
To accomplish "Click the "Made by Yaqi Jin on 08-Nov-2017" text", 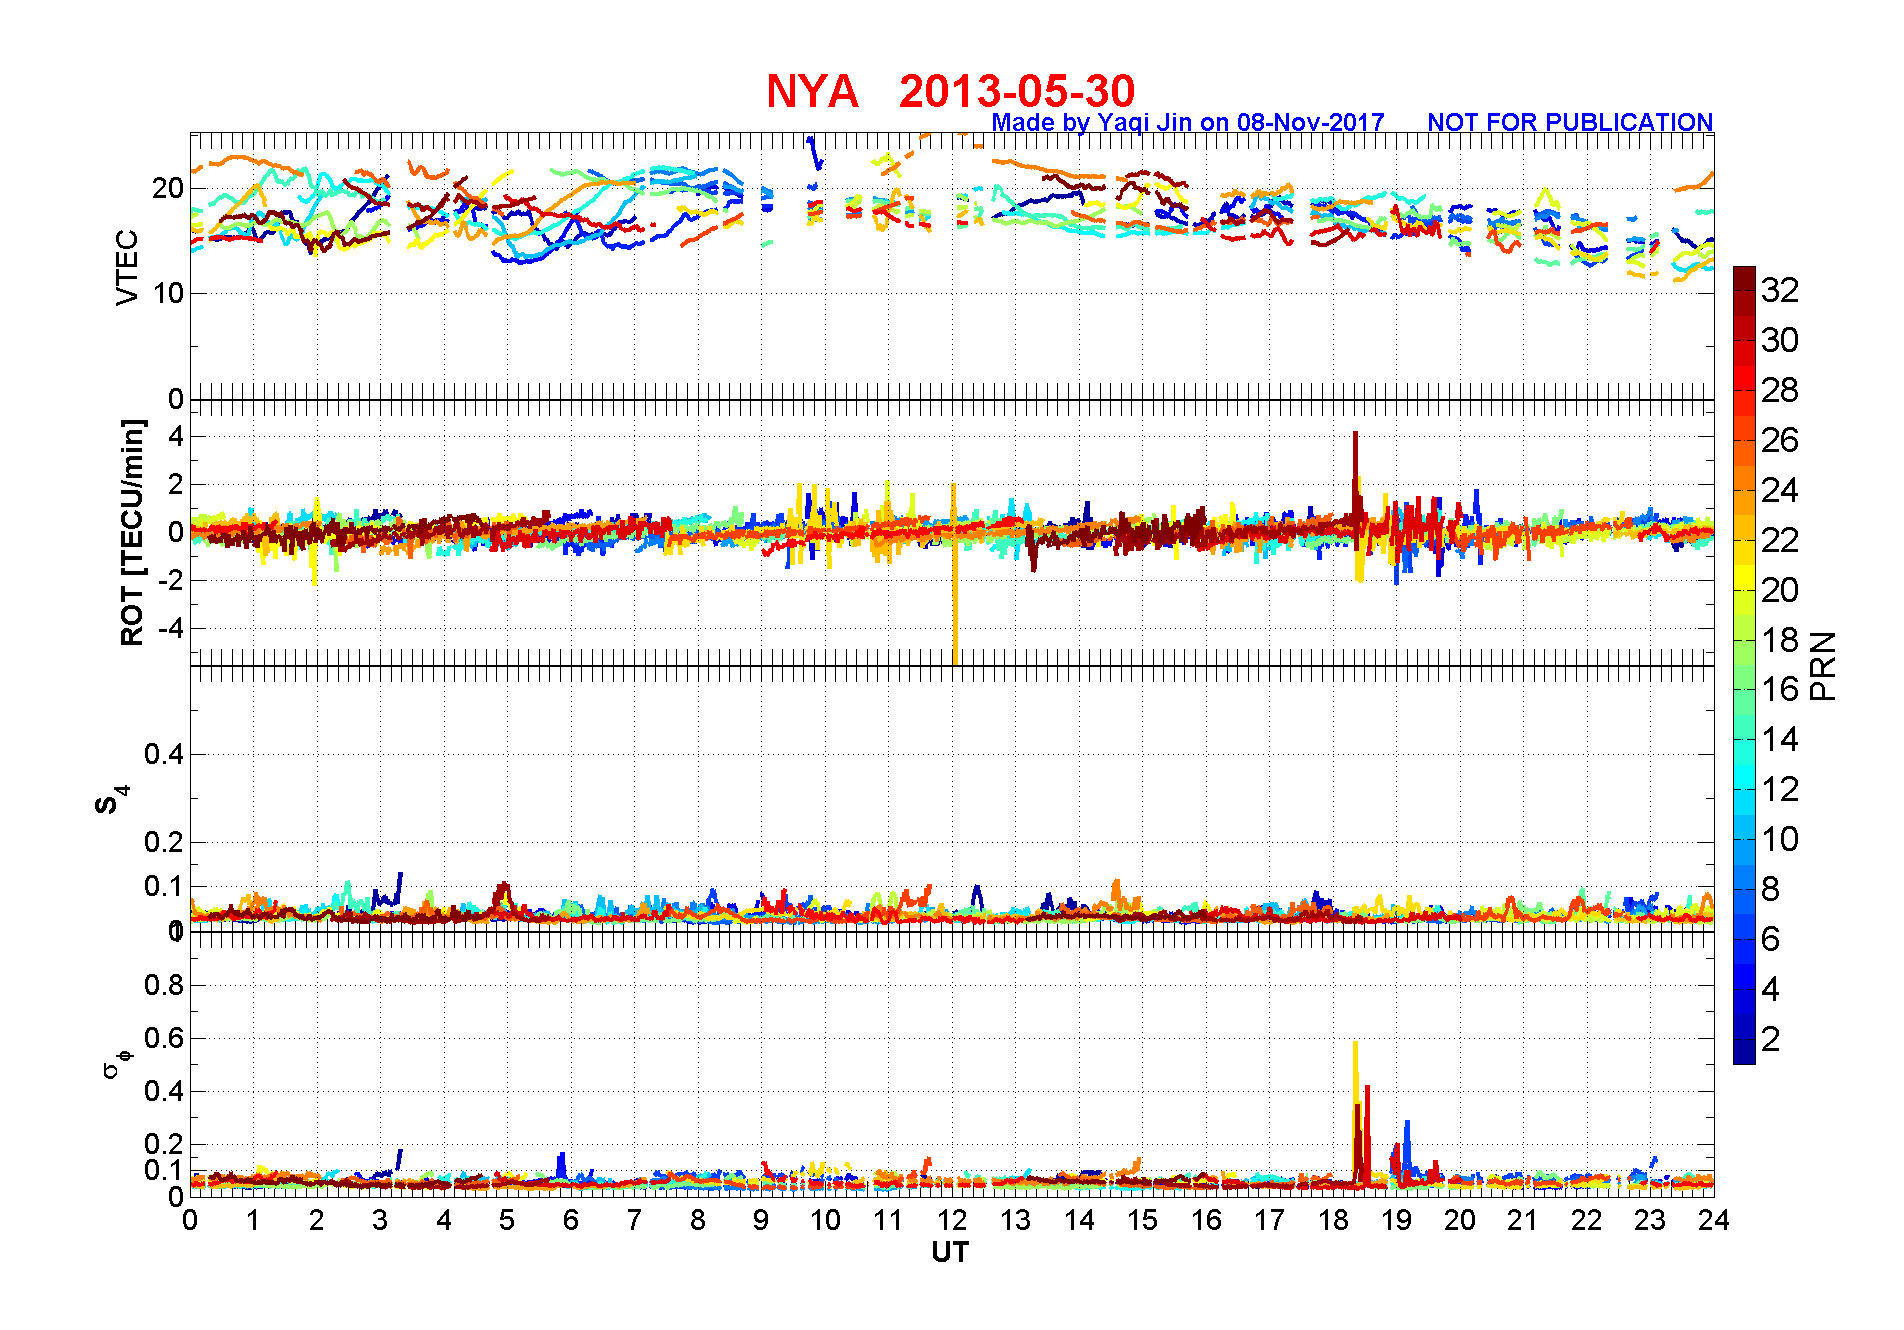I will [1188, 122].
